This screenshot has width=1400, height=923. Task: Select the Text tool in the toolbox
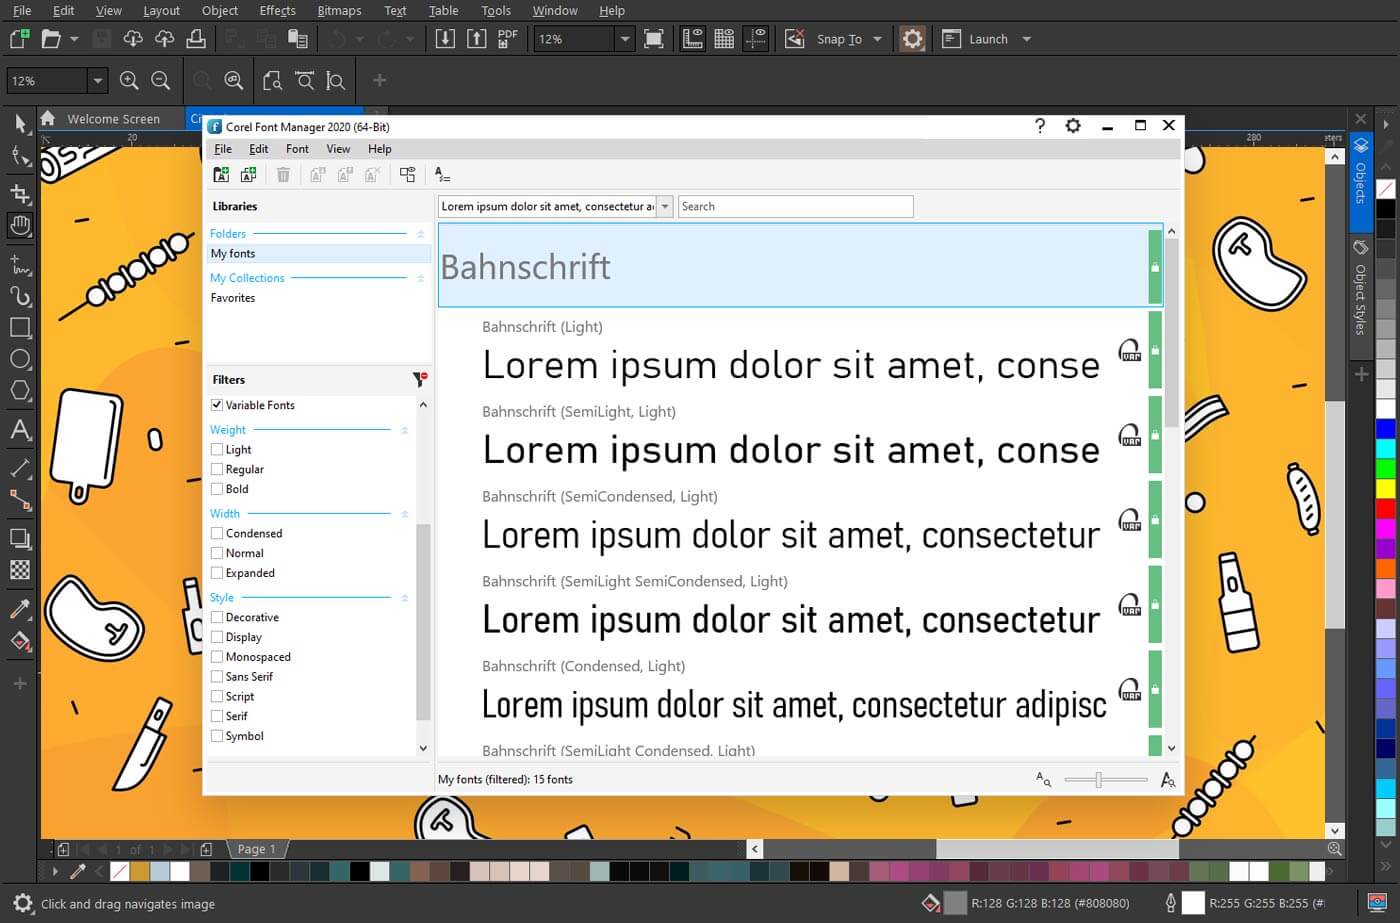click(20, 431)
